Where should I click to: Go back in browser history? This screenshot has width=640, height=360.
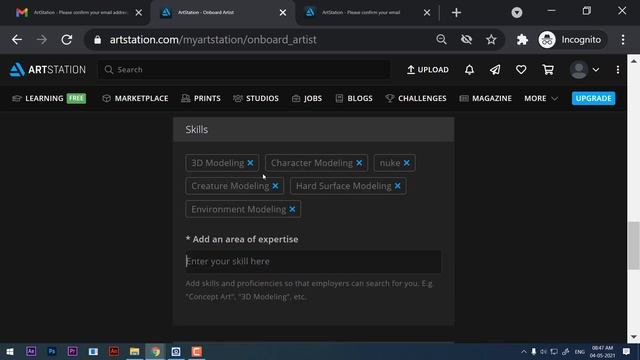pos(17,40)
